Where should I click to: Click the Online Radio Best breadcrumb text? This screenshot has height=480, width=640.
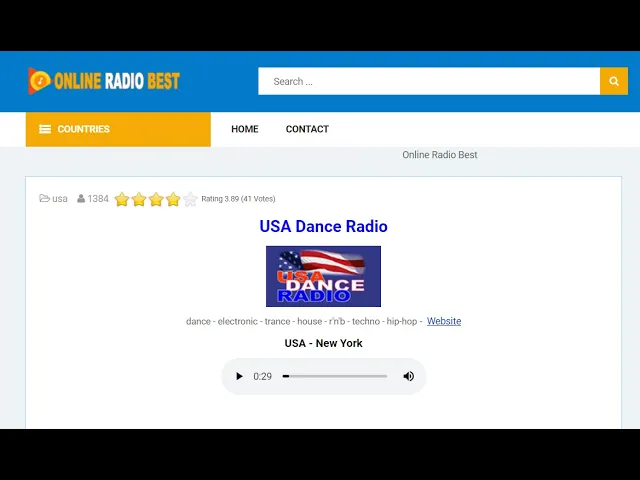440,155
